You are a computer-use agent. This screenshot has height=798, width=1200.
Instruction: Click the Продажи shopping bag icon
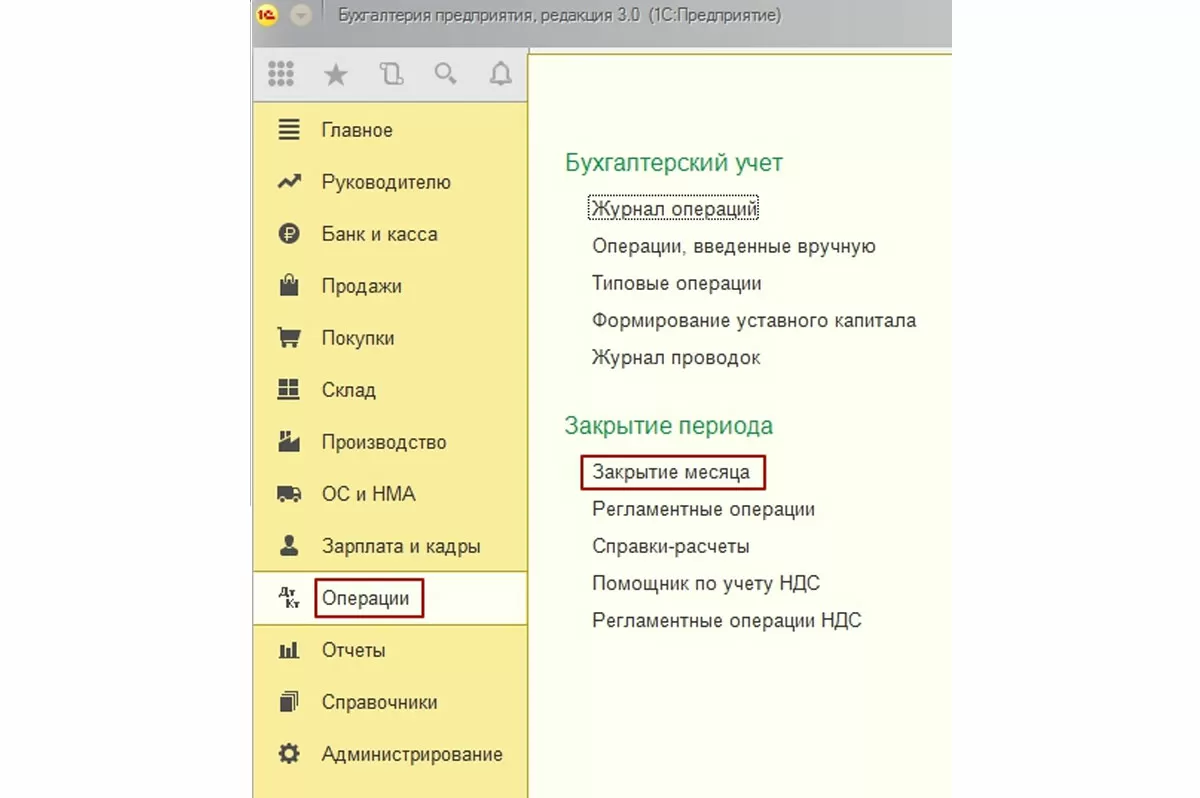pos(289,286)
